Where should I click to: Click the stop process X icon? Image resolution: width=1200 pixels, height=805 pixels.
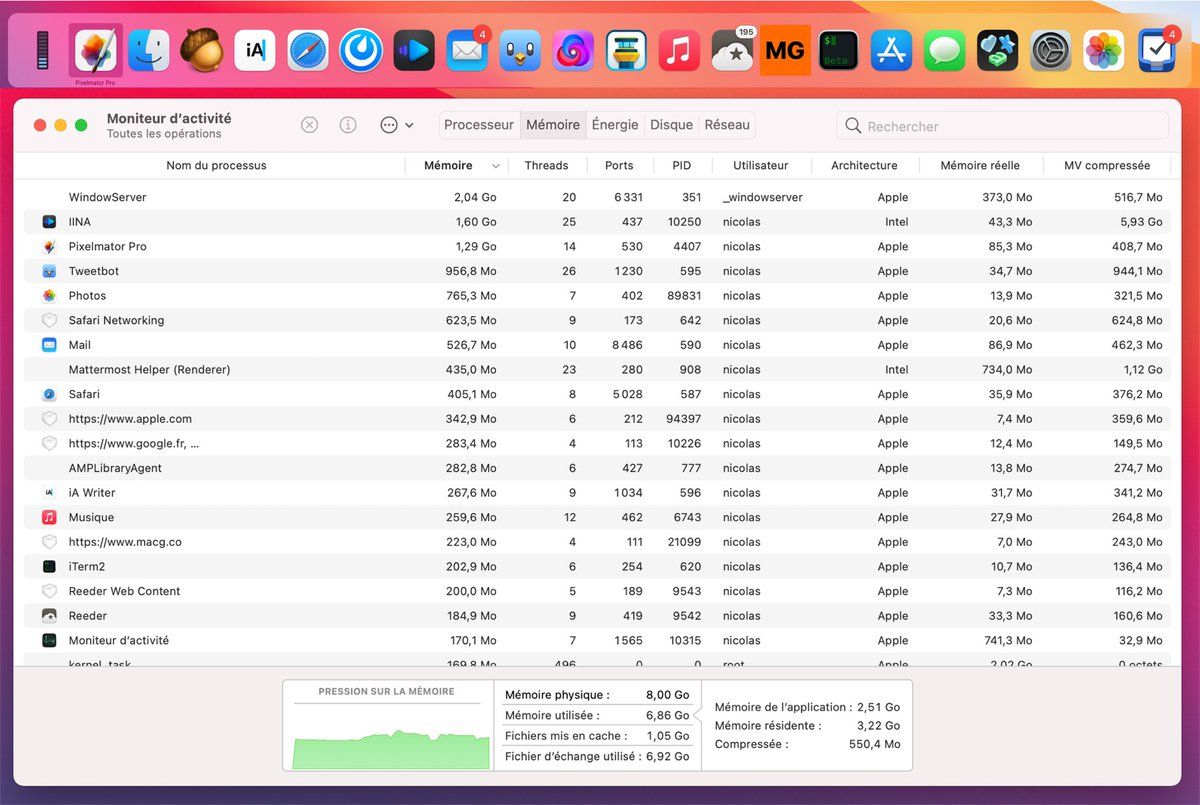310,125
